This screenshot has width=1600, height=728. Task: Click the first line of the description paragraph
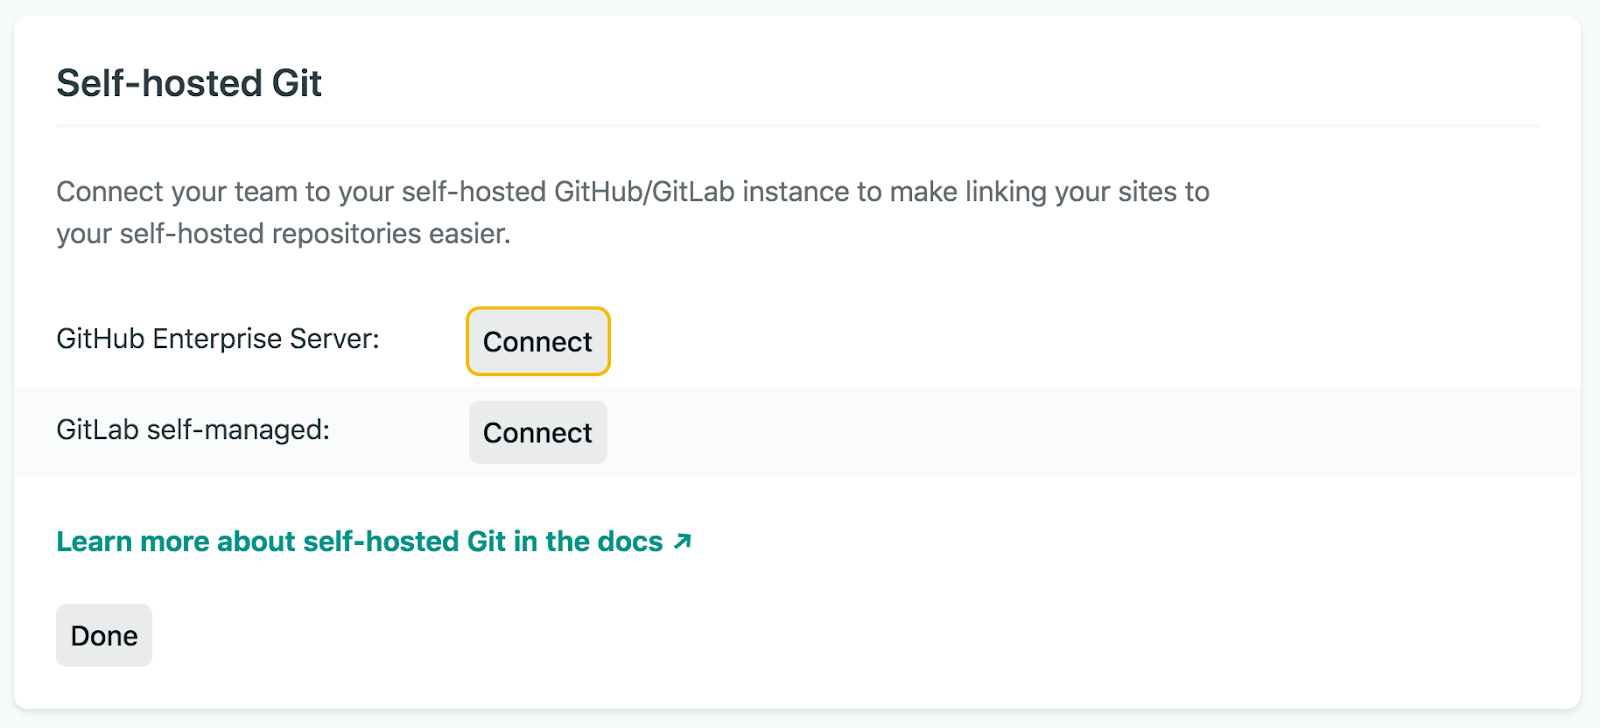coord(633,191)
